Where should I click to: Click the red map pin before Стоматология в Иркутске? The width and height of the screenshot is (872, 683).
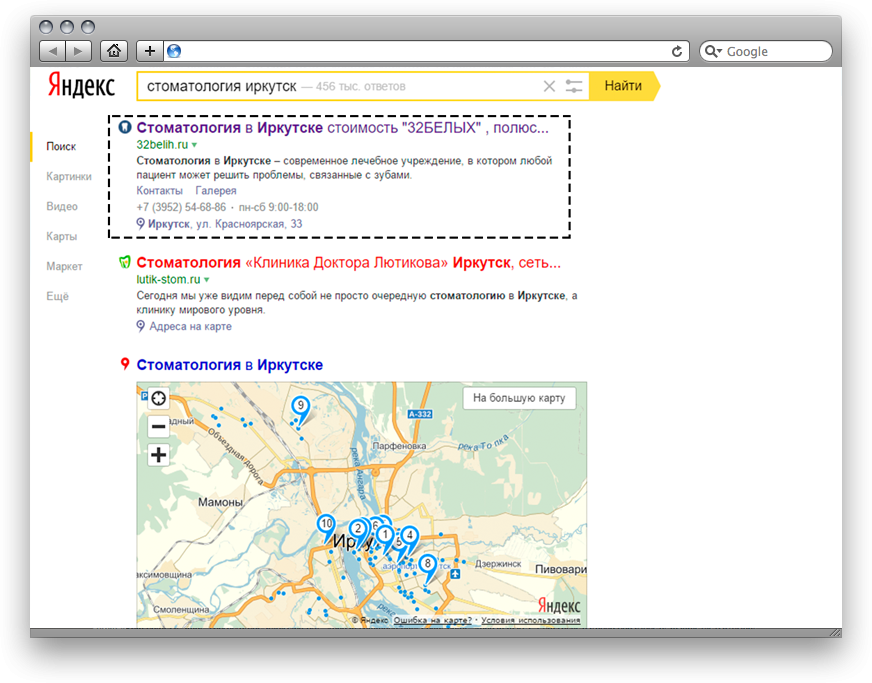pyautogui.click(x=125, y=364)
